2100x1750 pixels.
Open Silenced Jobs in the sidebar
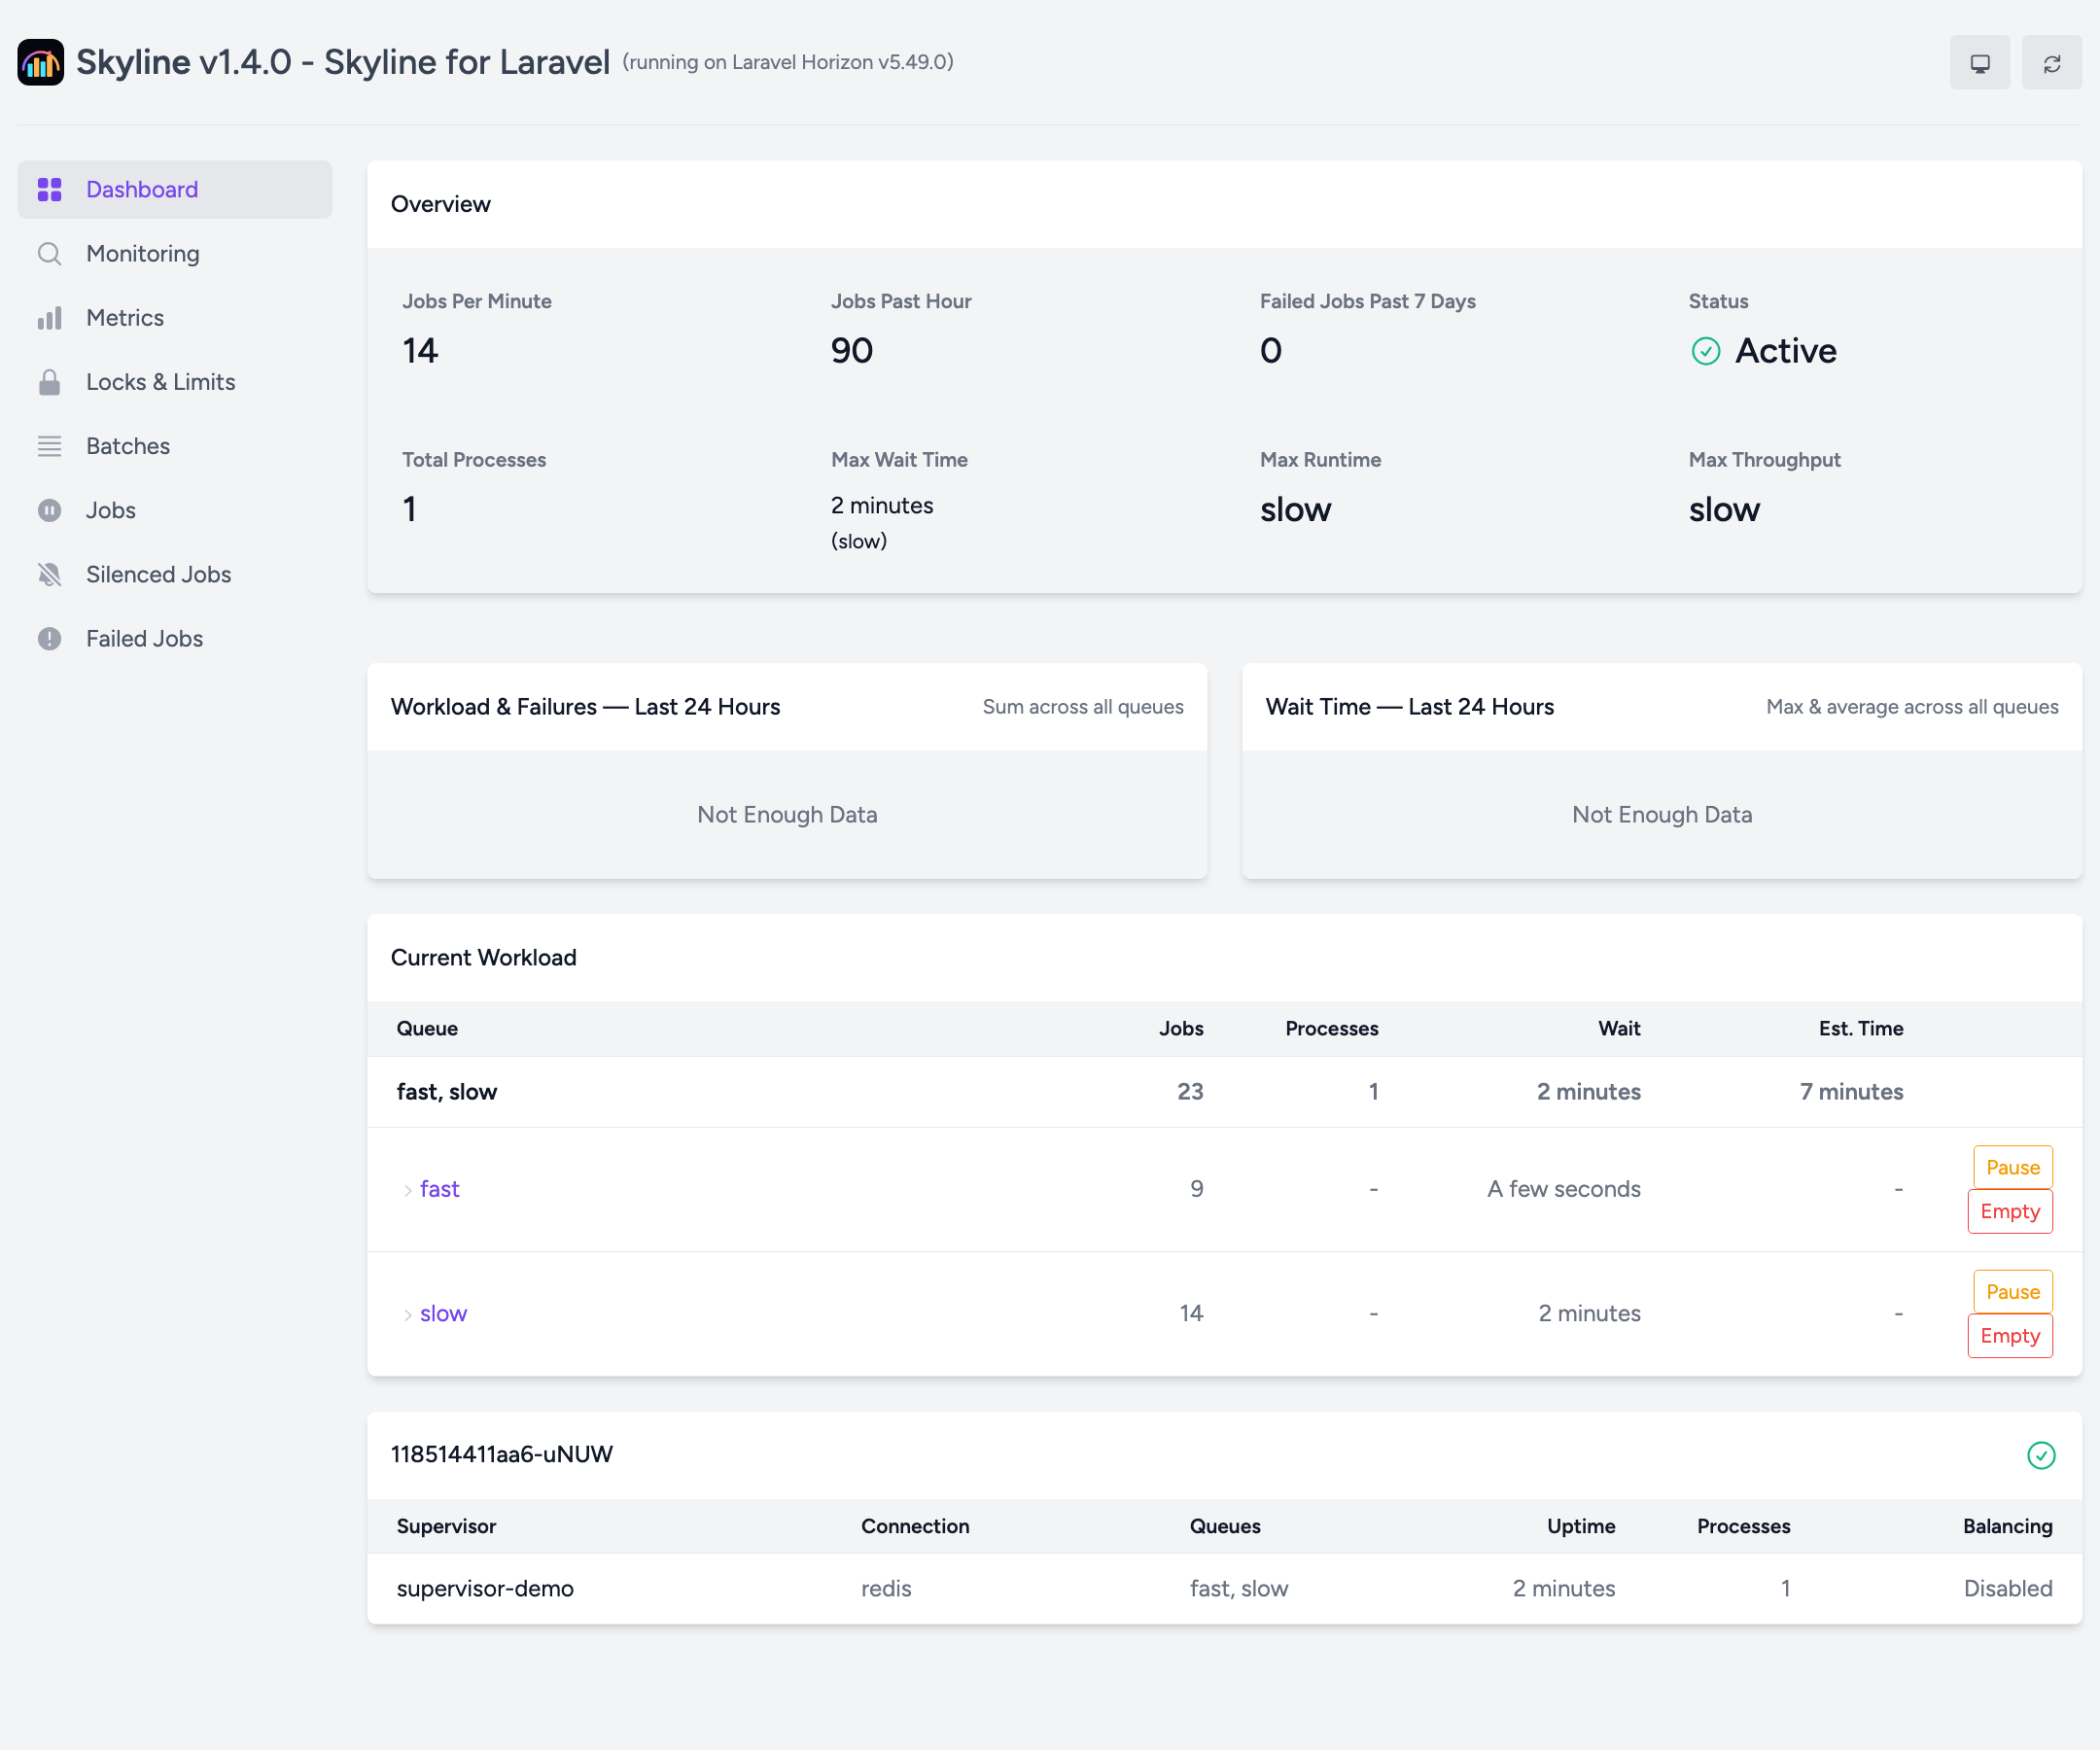175,574
